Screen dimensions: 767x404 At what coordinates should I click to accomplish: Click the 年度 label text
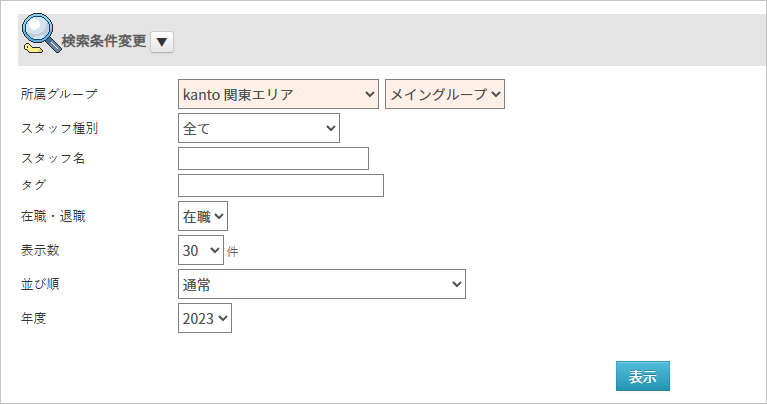click(34, 319)
